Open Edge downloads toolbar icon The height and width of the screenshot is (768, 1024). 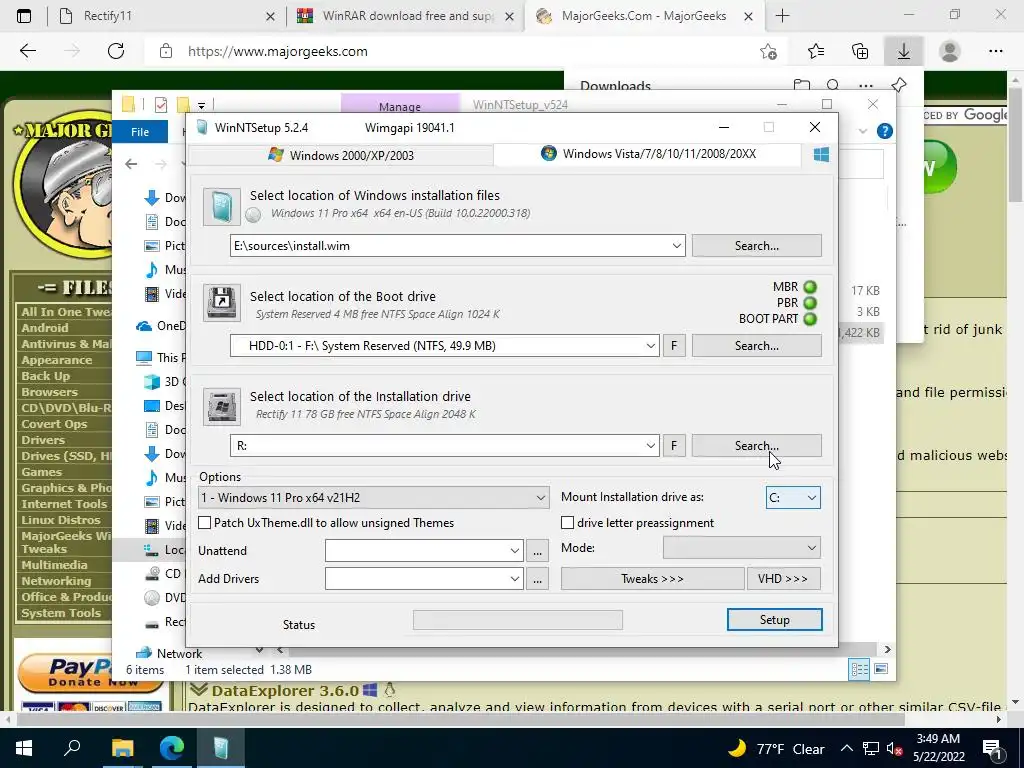pos(903,51)
